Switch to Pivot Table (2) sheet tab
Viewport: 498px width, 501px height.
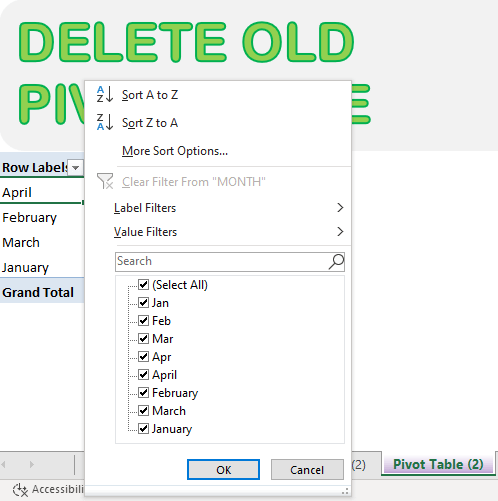click(x=438, y=464)
